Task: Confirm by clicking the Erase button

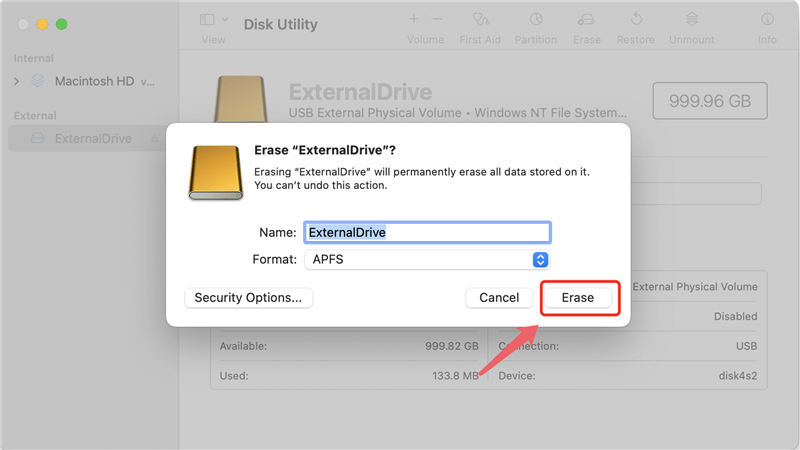Action: [578, 298]
